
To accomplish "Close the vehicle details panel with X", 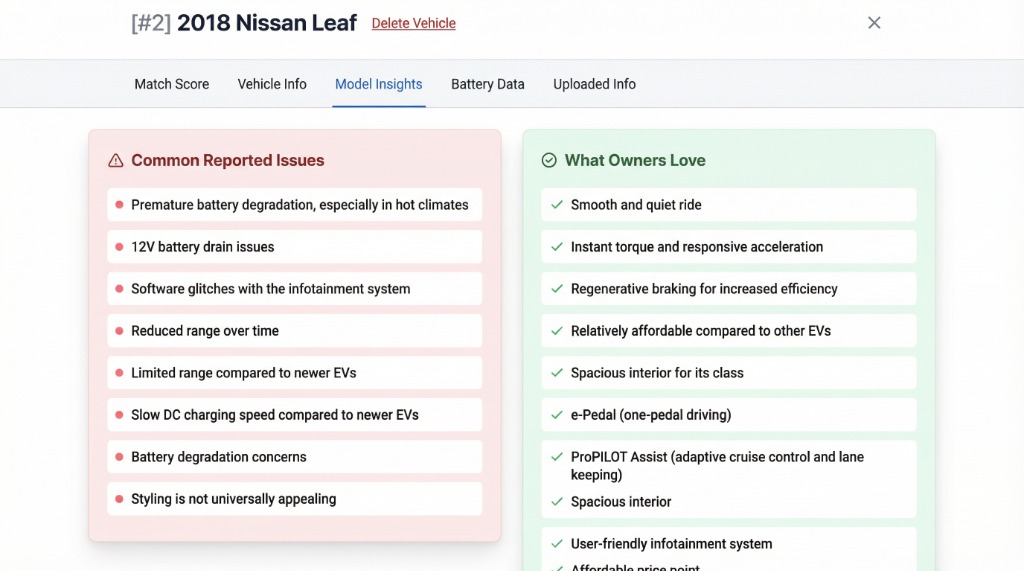I will click(874, 23).
